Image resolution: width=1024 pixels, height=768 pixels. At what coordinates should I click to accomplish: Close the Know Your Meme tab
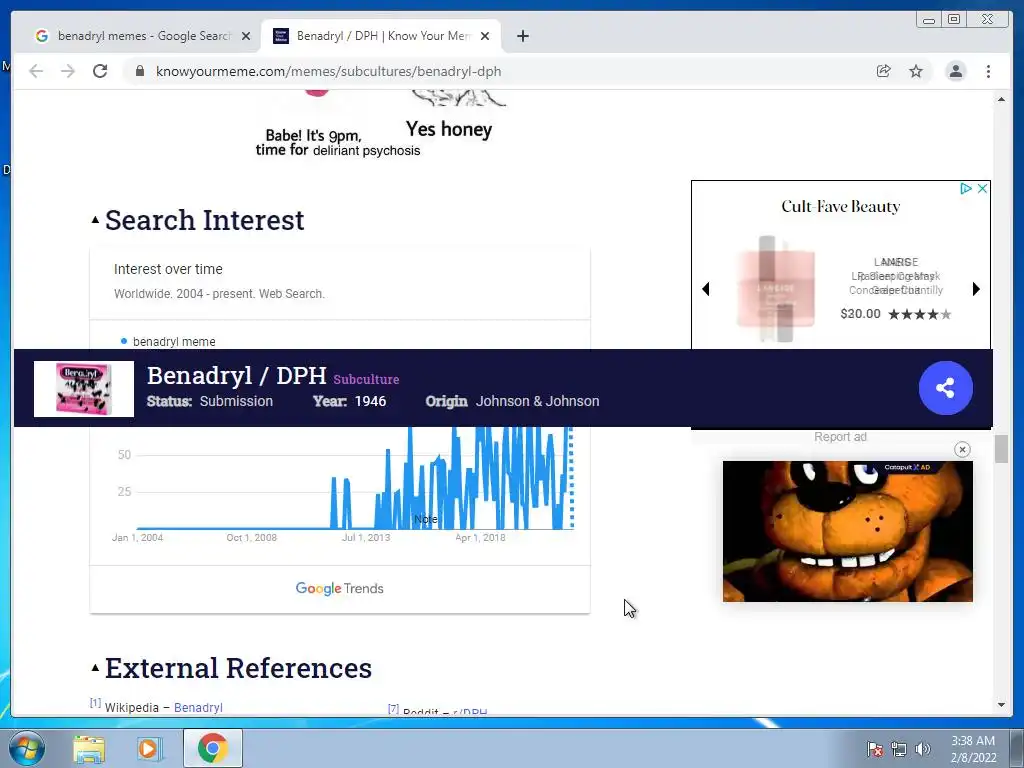point(485,36)
